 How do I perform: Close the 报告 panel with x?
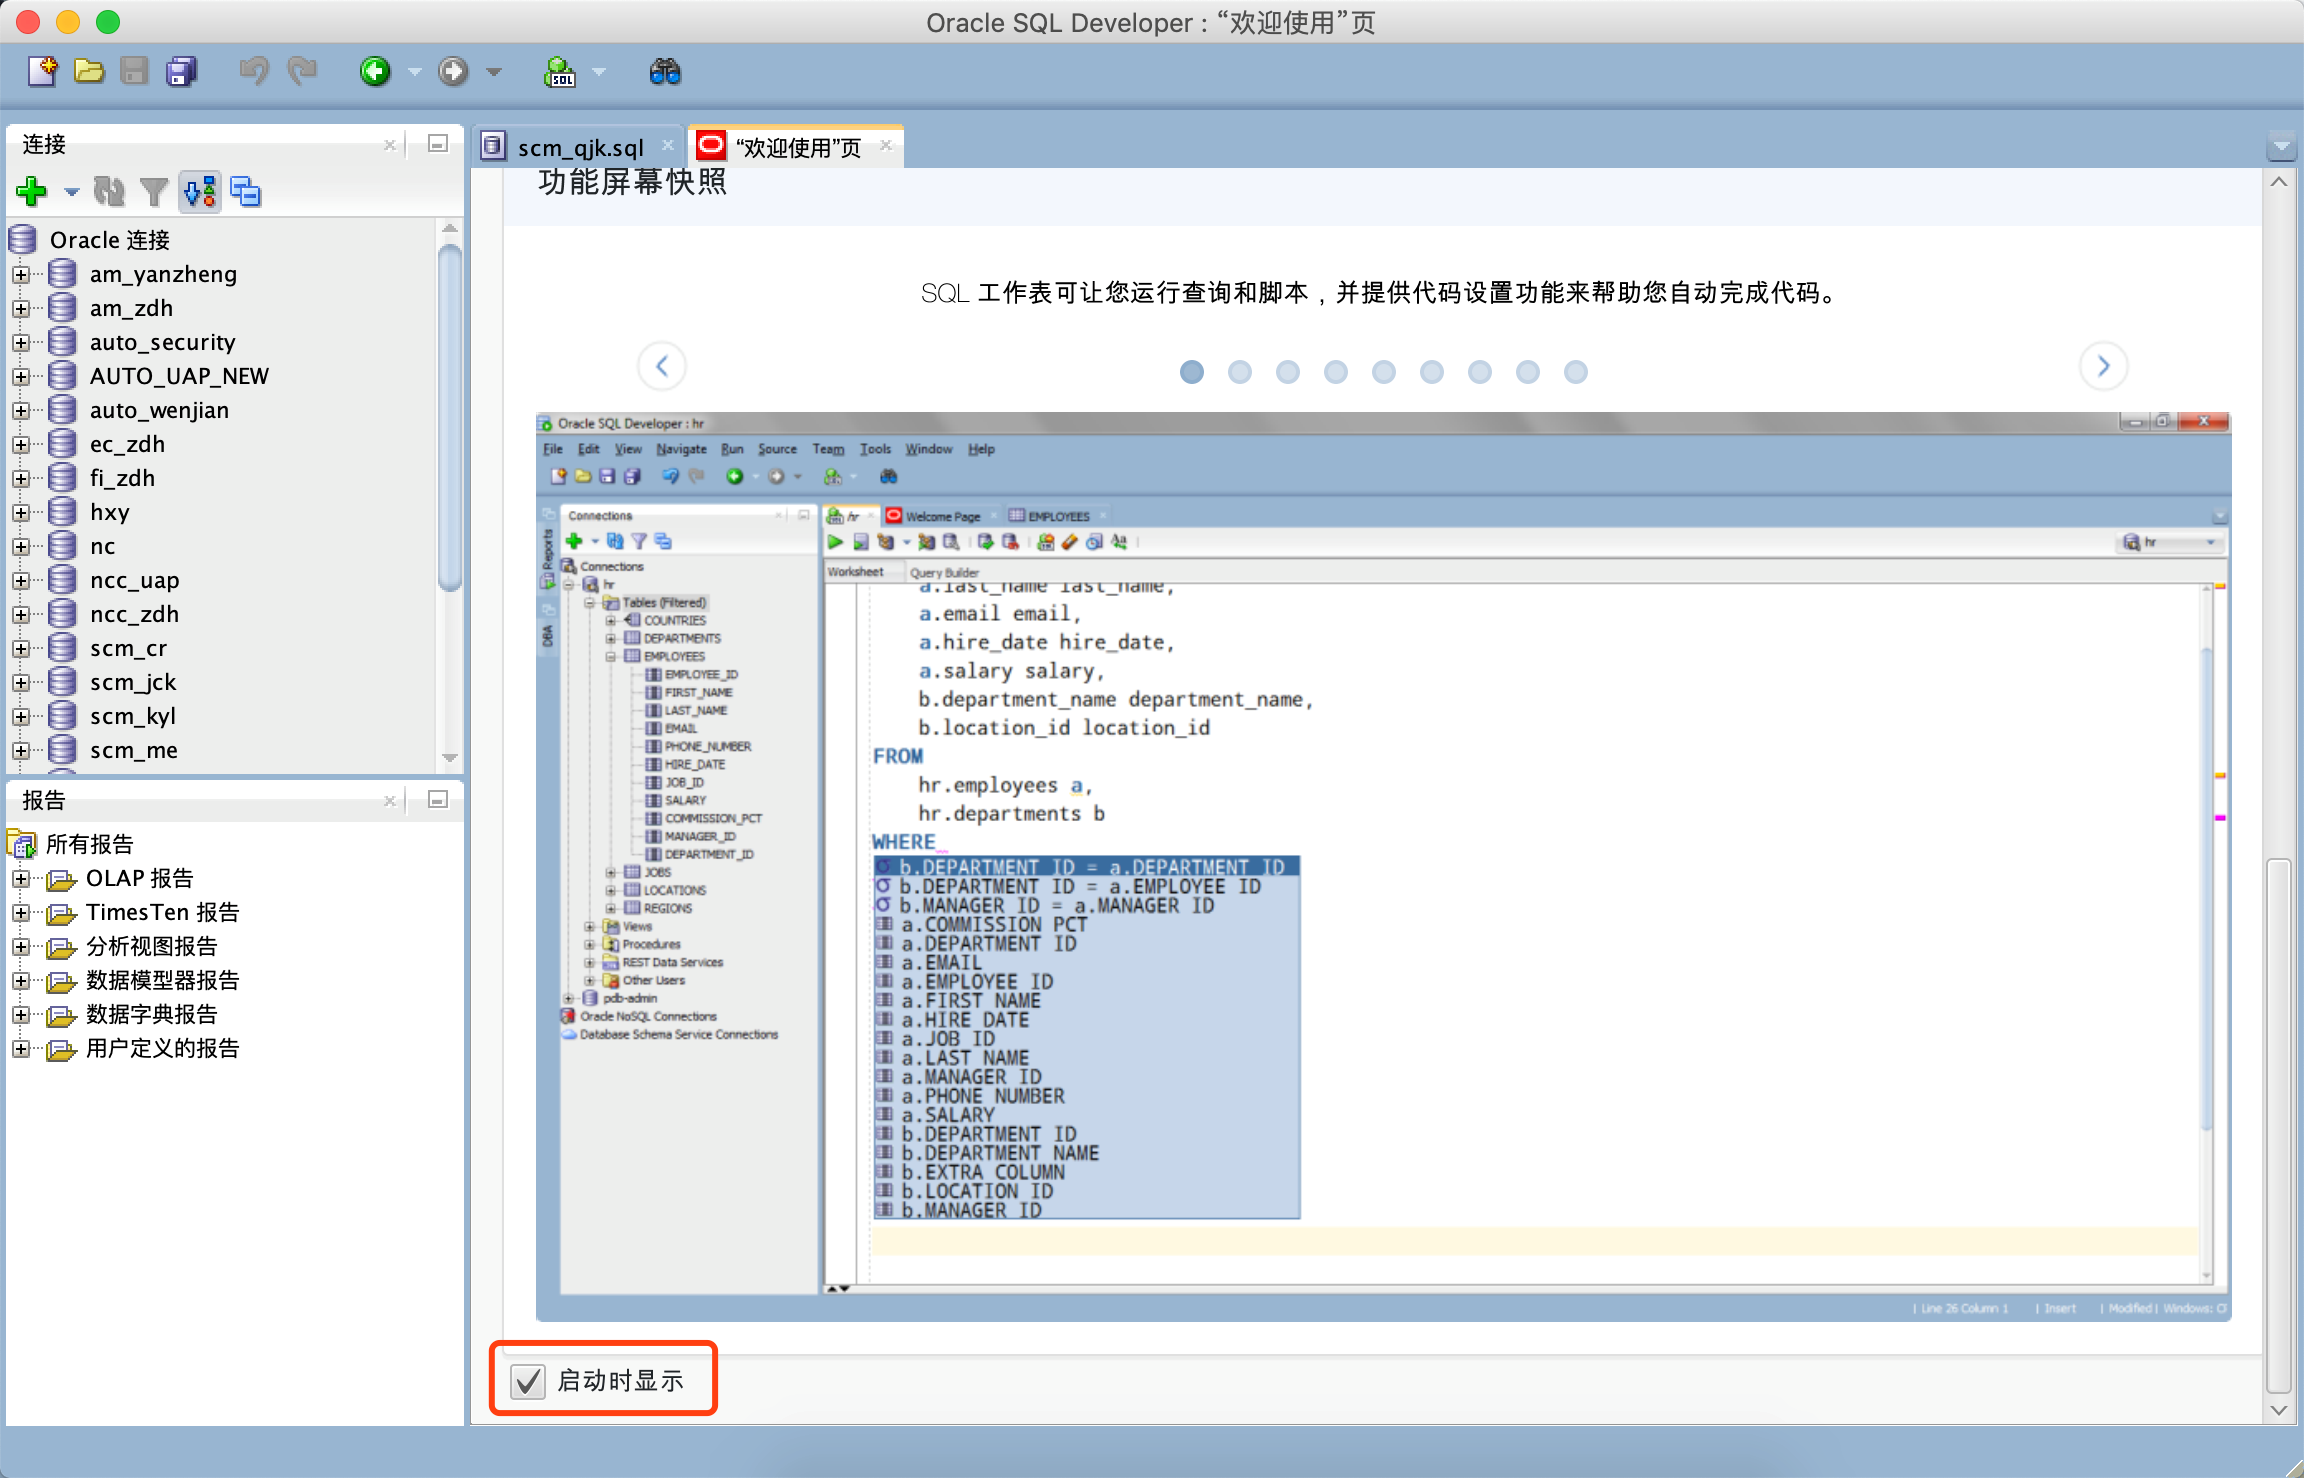click(x=390, y=801)
